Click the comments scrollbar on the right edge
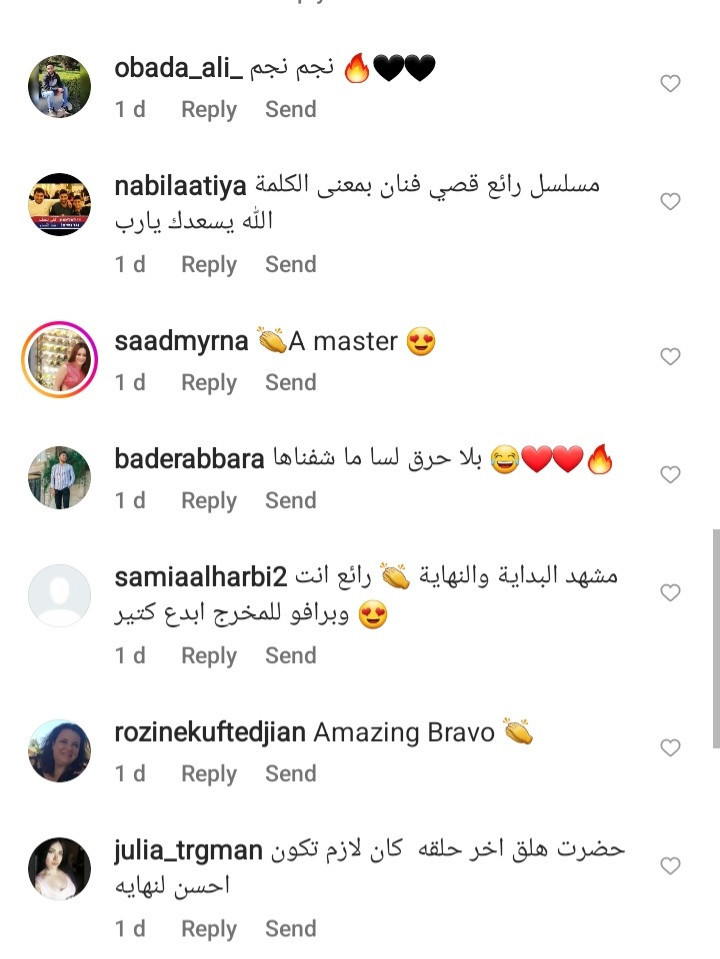This screenshot has height=959, width=720. point(716,639)
